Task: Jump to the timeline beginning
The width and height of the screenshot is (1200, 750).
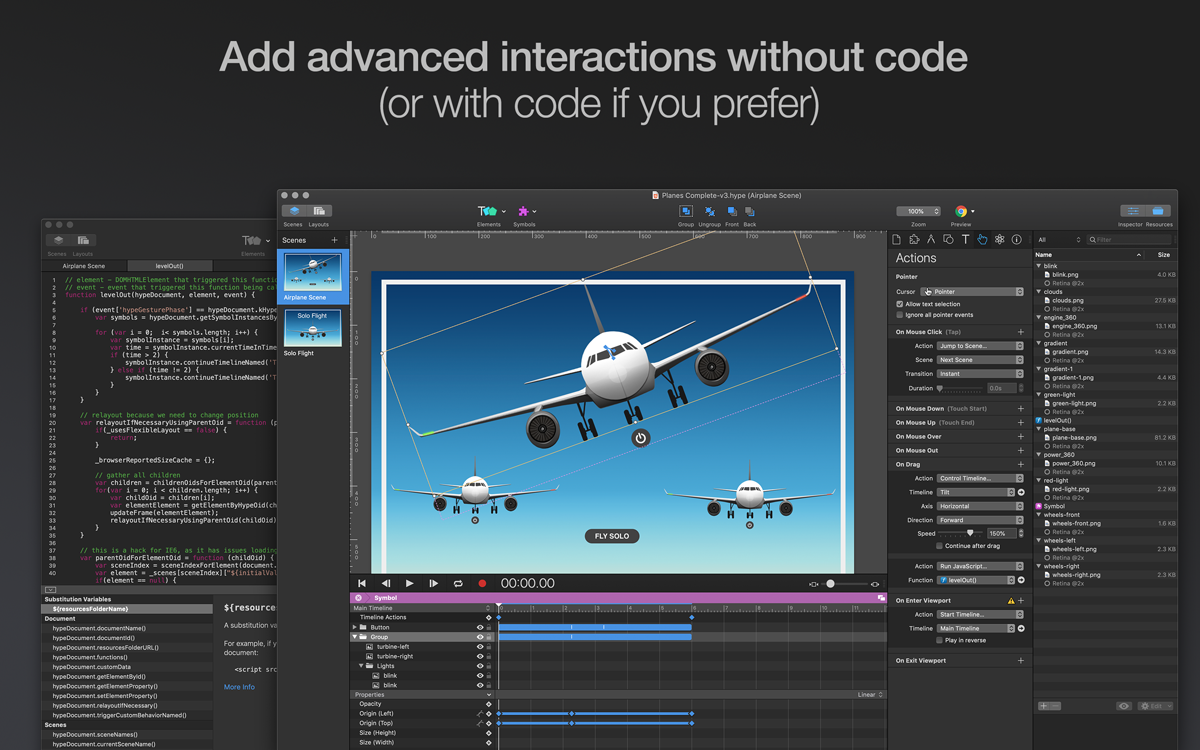Action: [362, 583]
